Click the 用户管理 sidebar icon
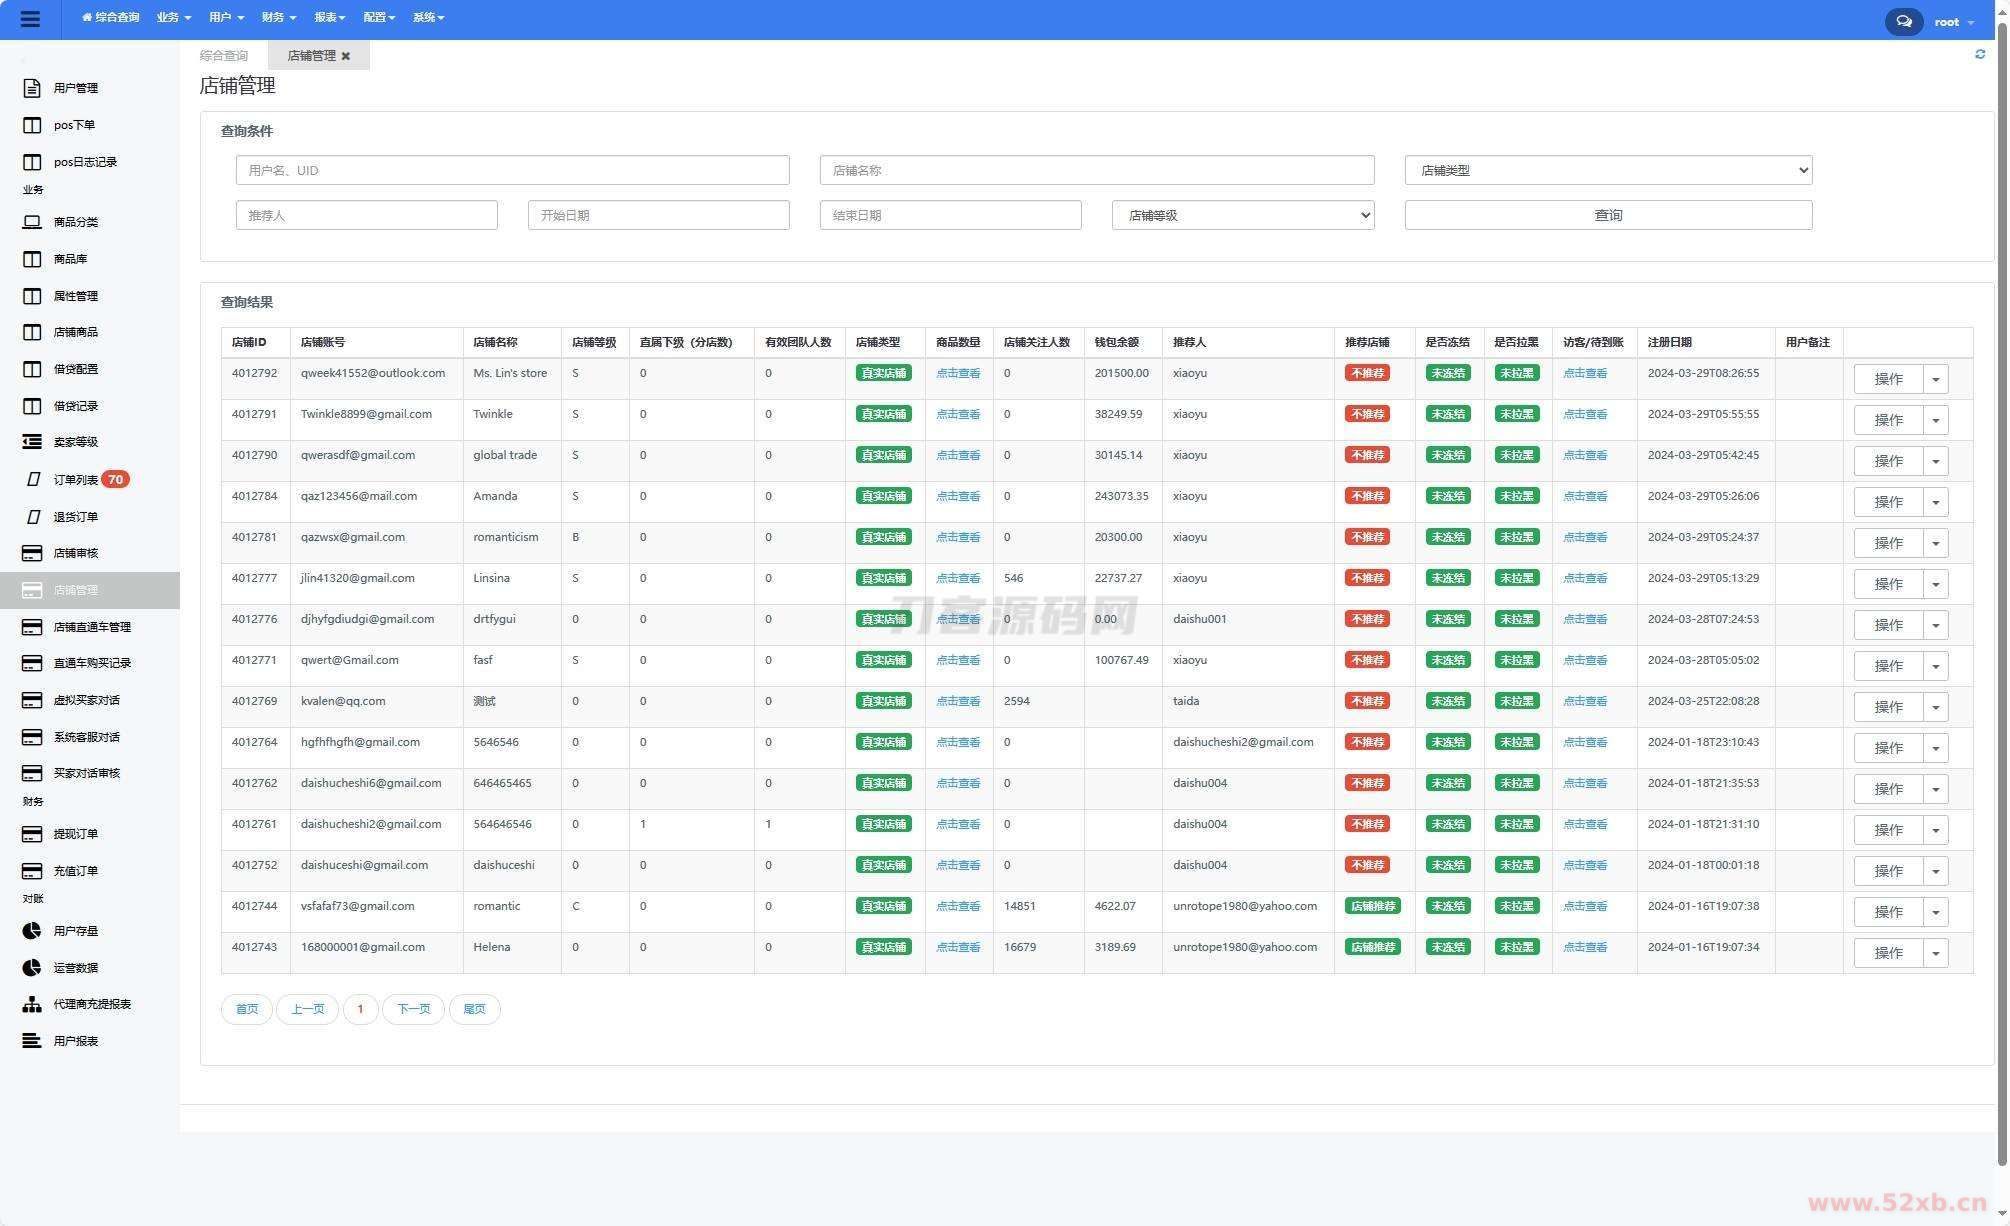Image resolution: width=2010 pixels, height=1226 pixels. (32, 88)
